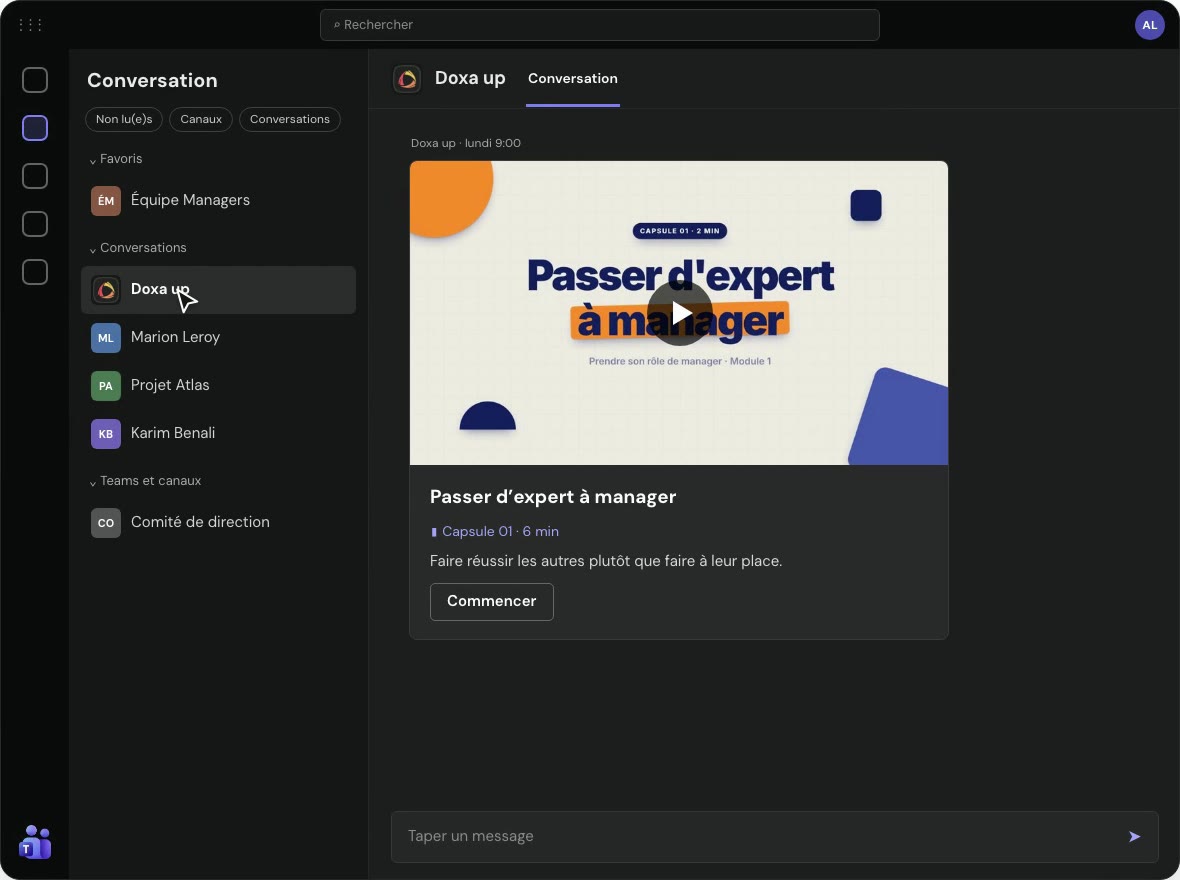Open the AL profile avatar

pyautogui.click(x=1149, y=25)
